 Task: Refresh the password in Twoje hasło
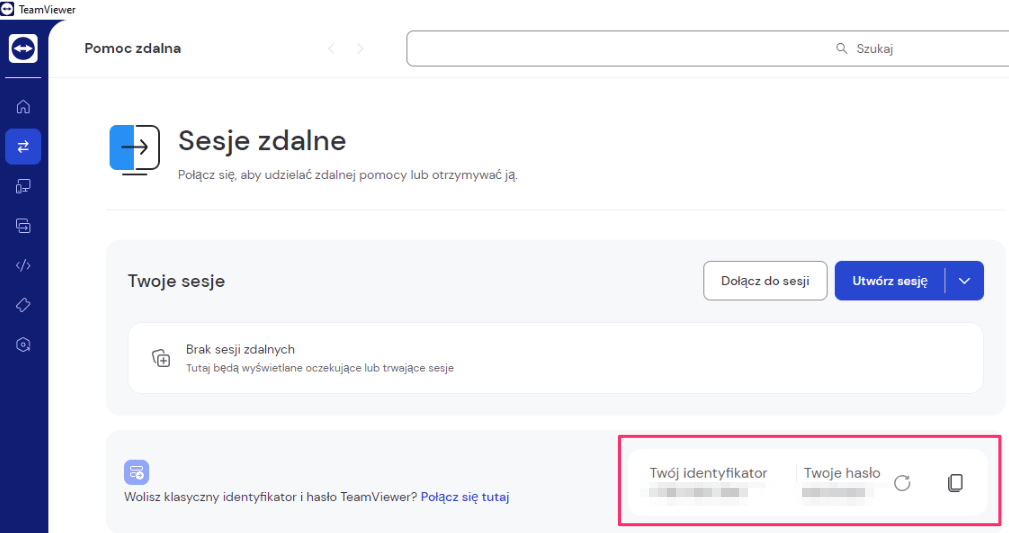(902, 483)
